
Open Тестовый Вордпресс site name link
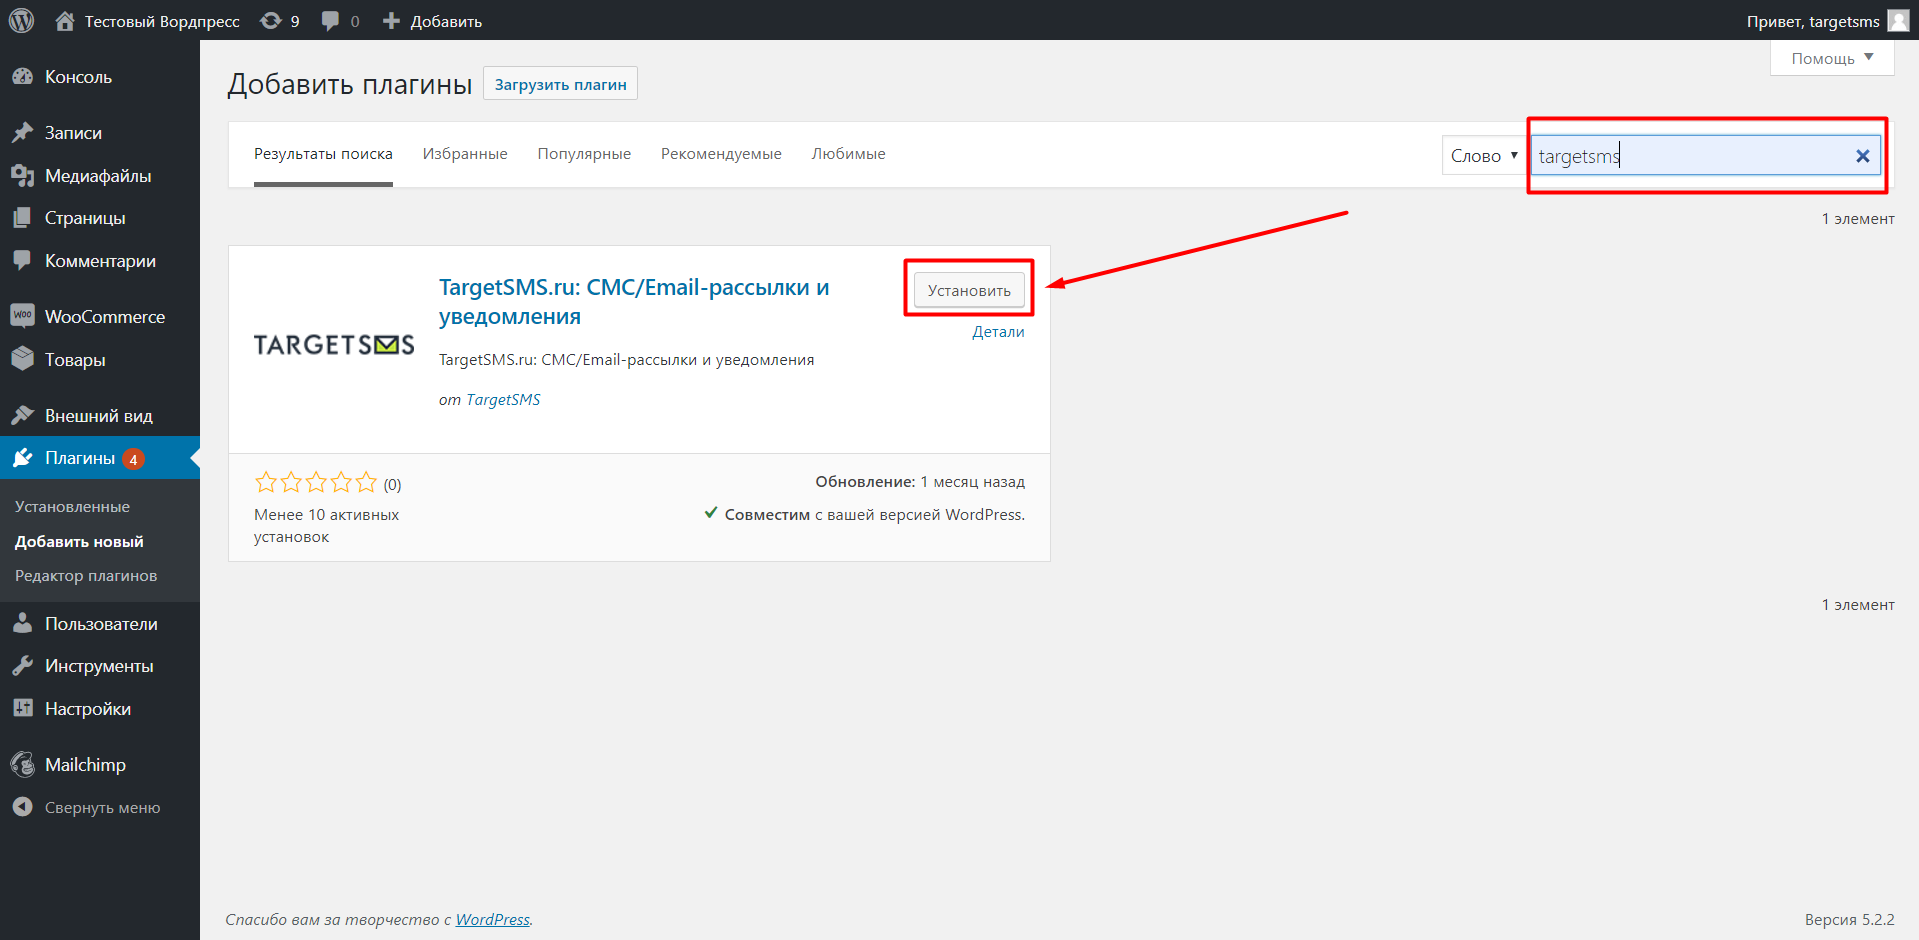coord(162,21)
